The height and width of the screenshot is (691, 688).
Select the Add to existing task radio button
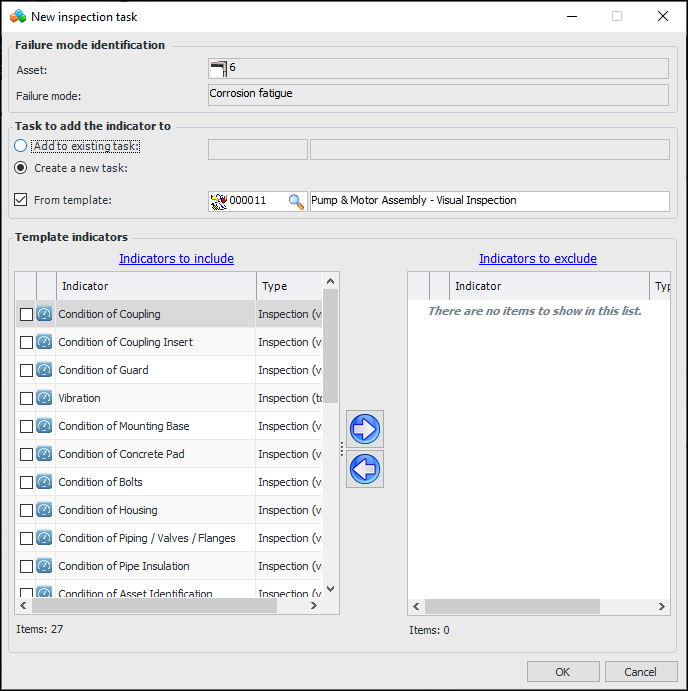point(21,146)
